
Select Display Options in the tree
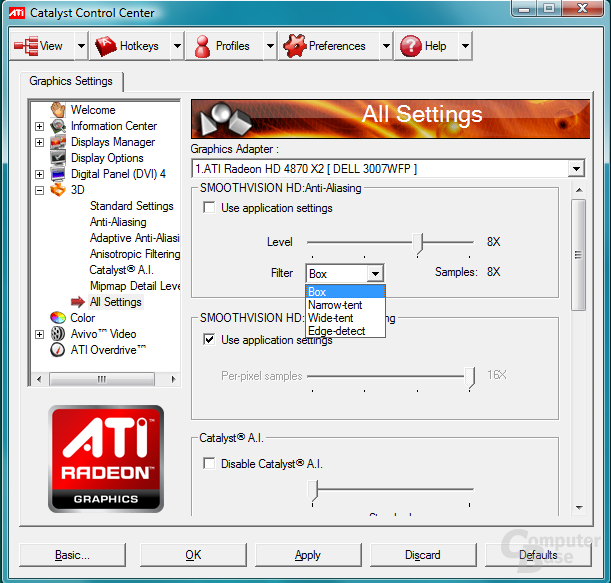107,158
